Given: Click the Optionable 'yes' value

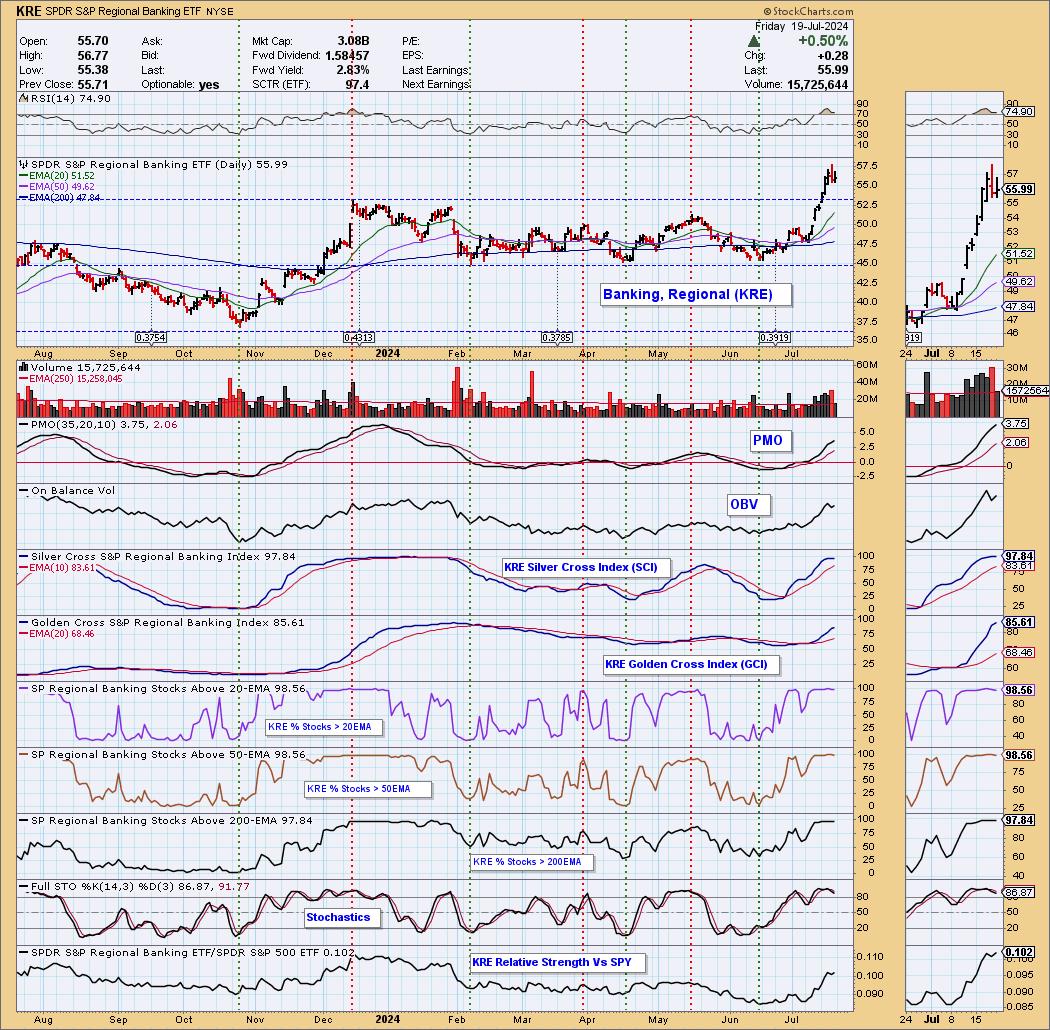Looking at the screenshot, I should (x=209, y=84).
